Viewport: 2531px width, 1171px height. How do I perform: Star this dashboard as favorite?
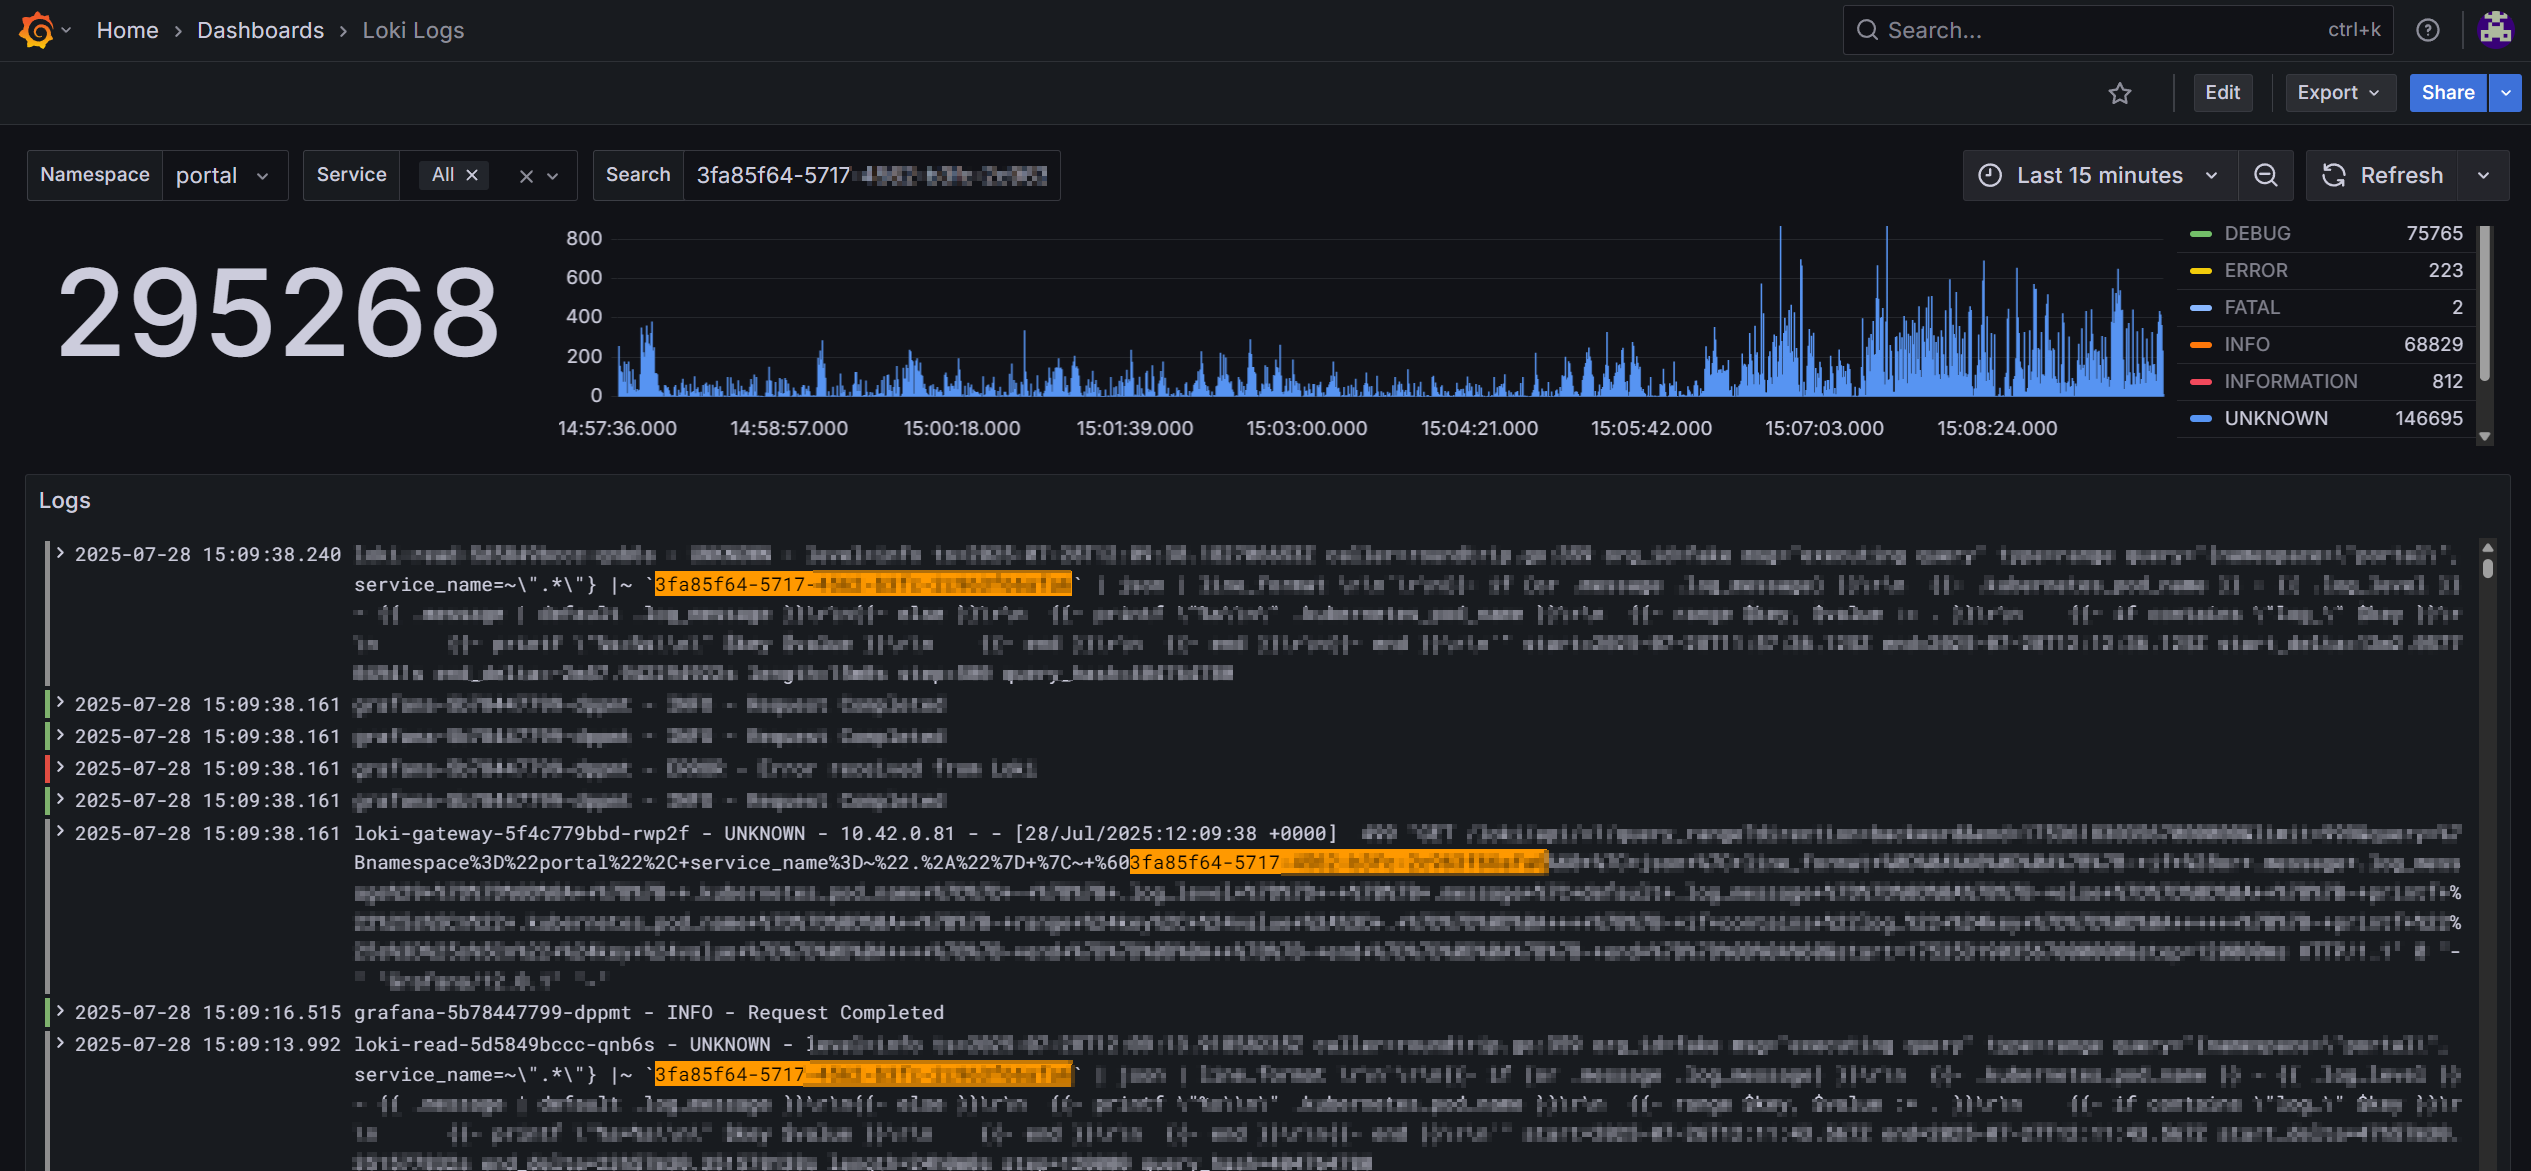tap(2120, 93)
